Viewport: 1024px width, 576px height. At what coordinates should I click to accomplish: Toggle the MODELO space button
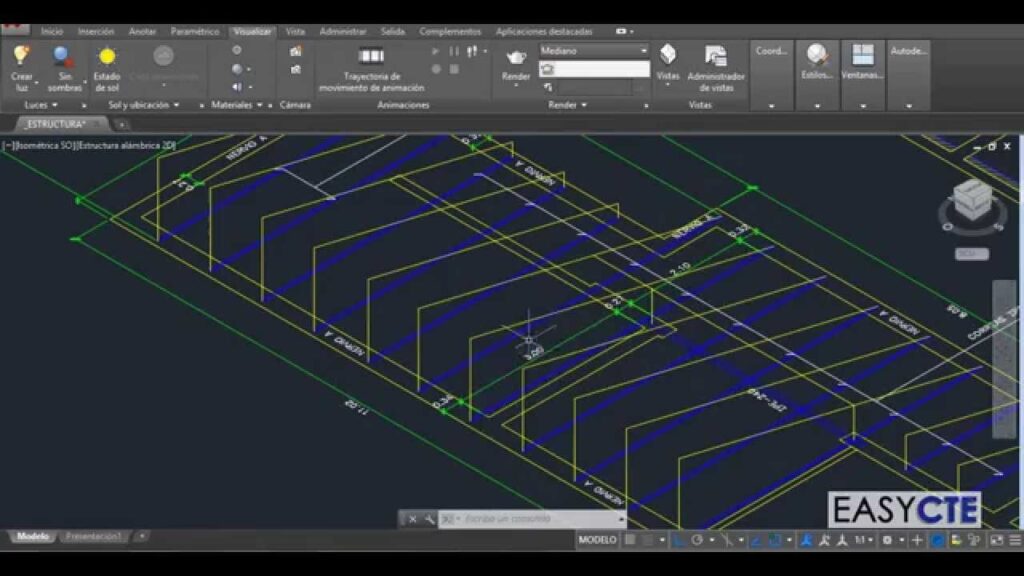(598, 540)
